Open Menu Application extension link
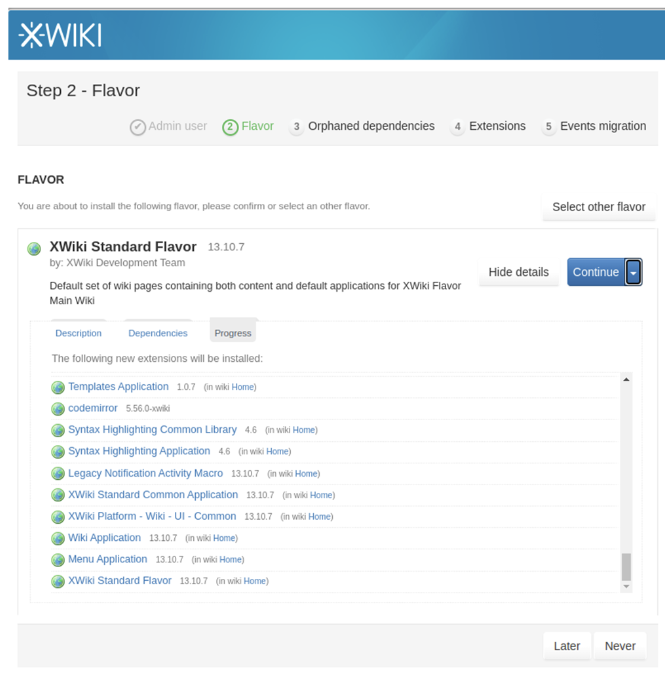 pos(107,559)
